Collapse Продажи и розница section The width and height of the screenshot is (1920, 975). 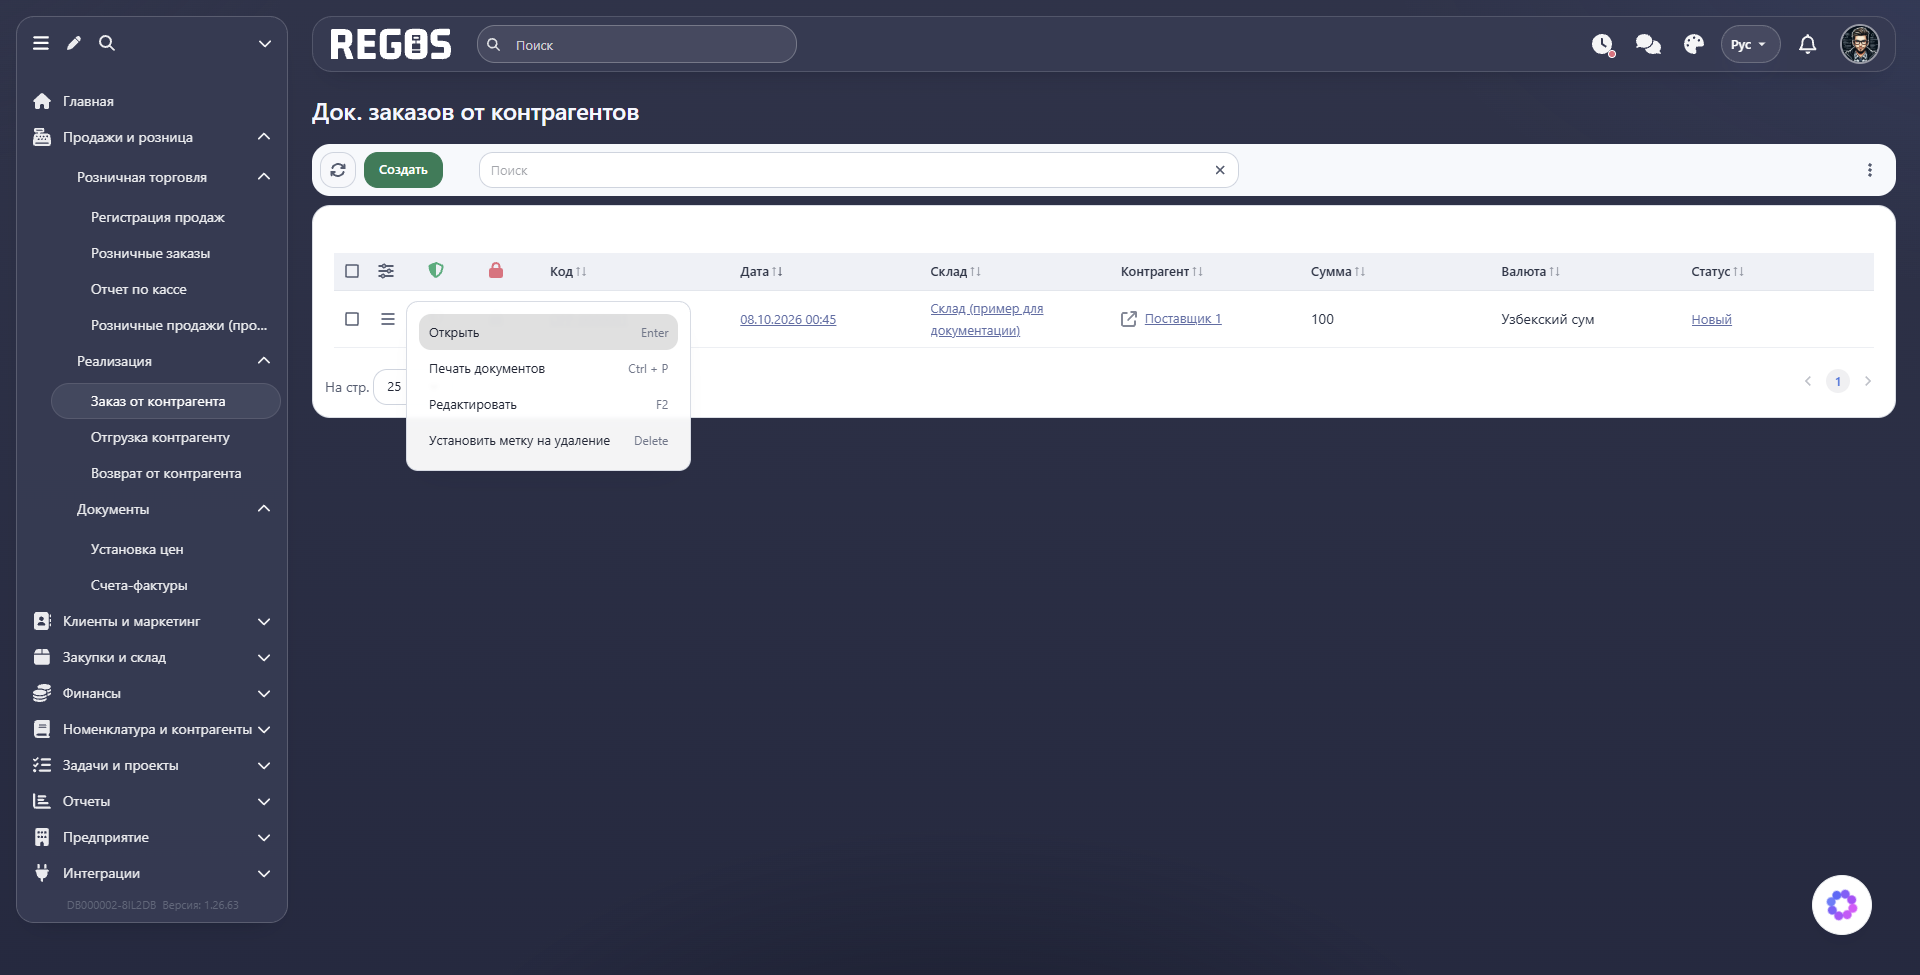(264, 137)
